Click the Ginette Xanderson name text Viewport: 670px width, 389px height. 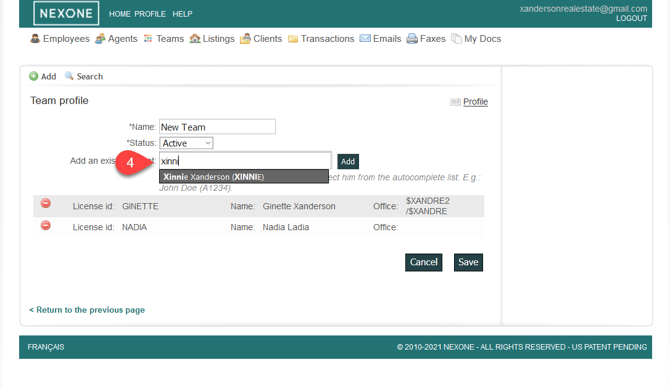click(x=299, y=206)
